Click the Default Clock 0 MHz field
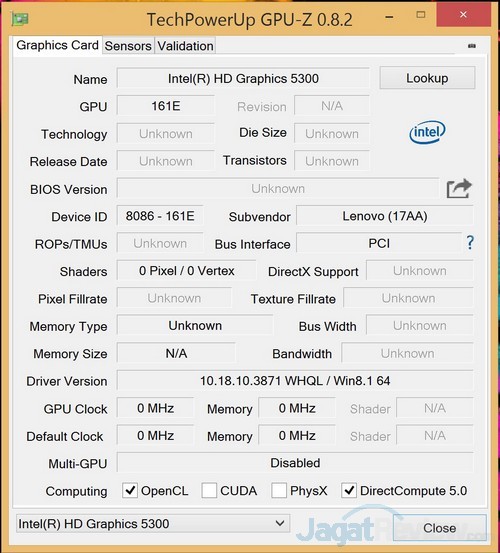 coord(156,436)
